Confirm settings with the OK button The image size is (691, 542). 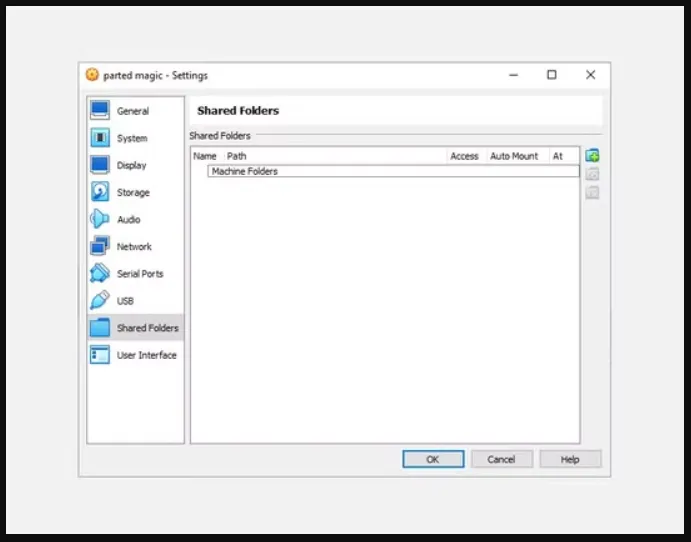coord(433,459)
